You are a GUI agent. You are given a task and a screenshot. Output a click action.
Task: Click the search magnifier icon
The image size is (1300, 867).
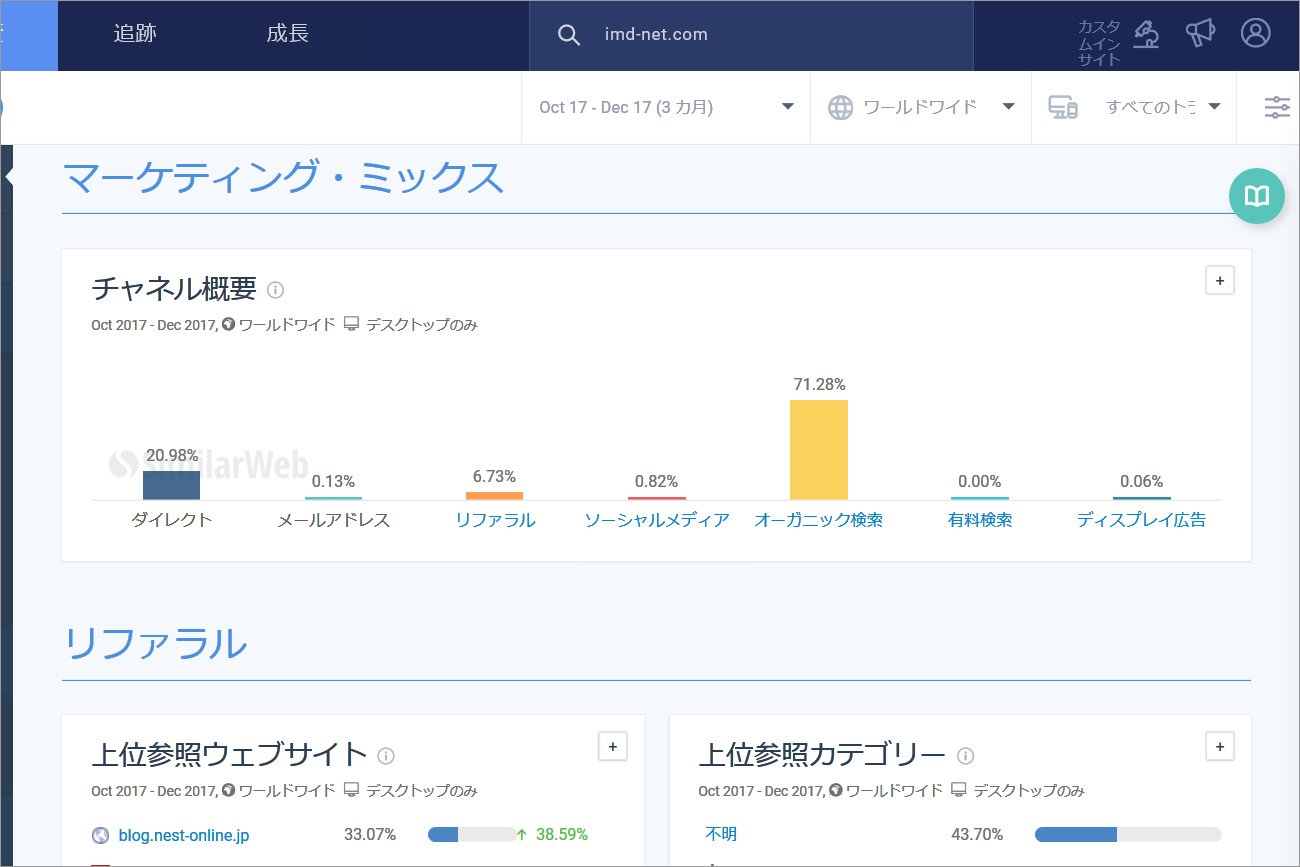point(568,35)
